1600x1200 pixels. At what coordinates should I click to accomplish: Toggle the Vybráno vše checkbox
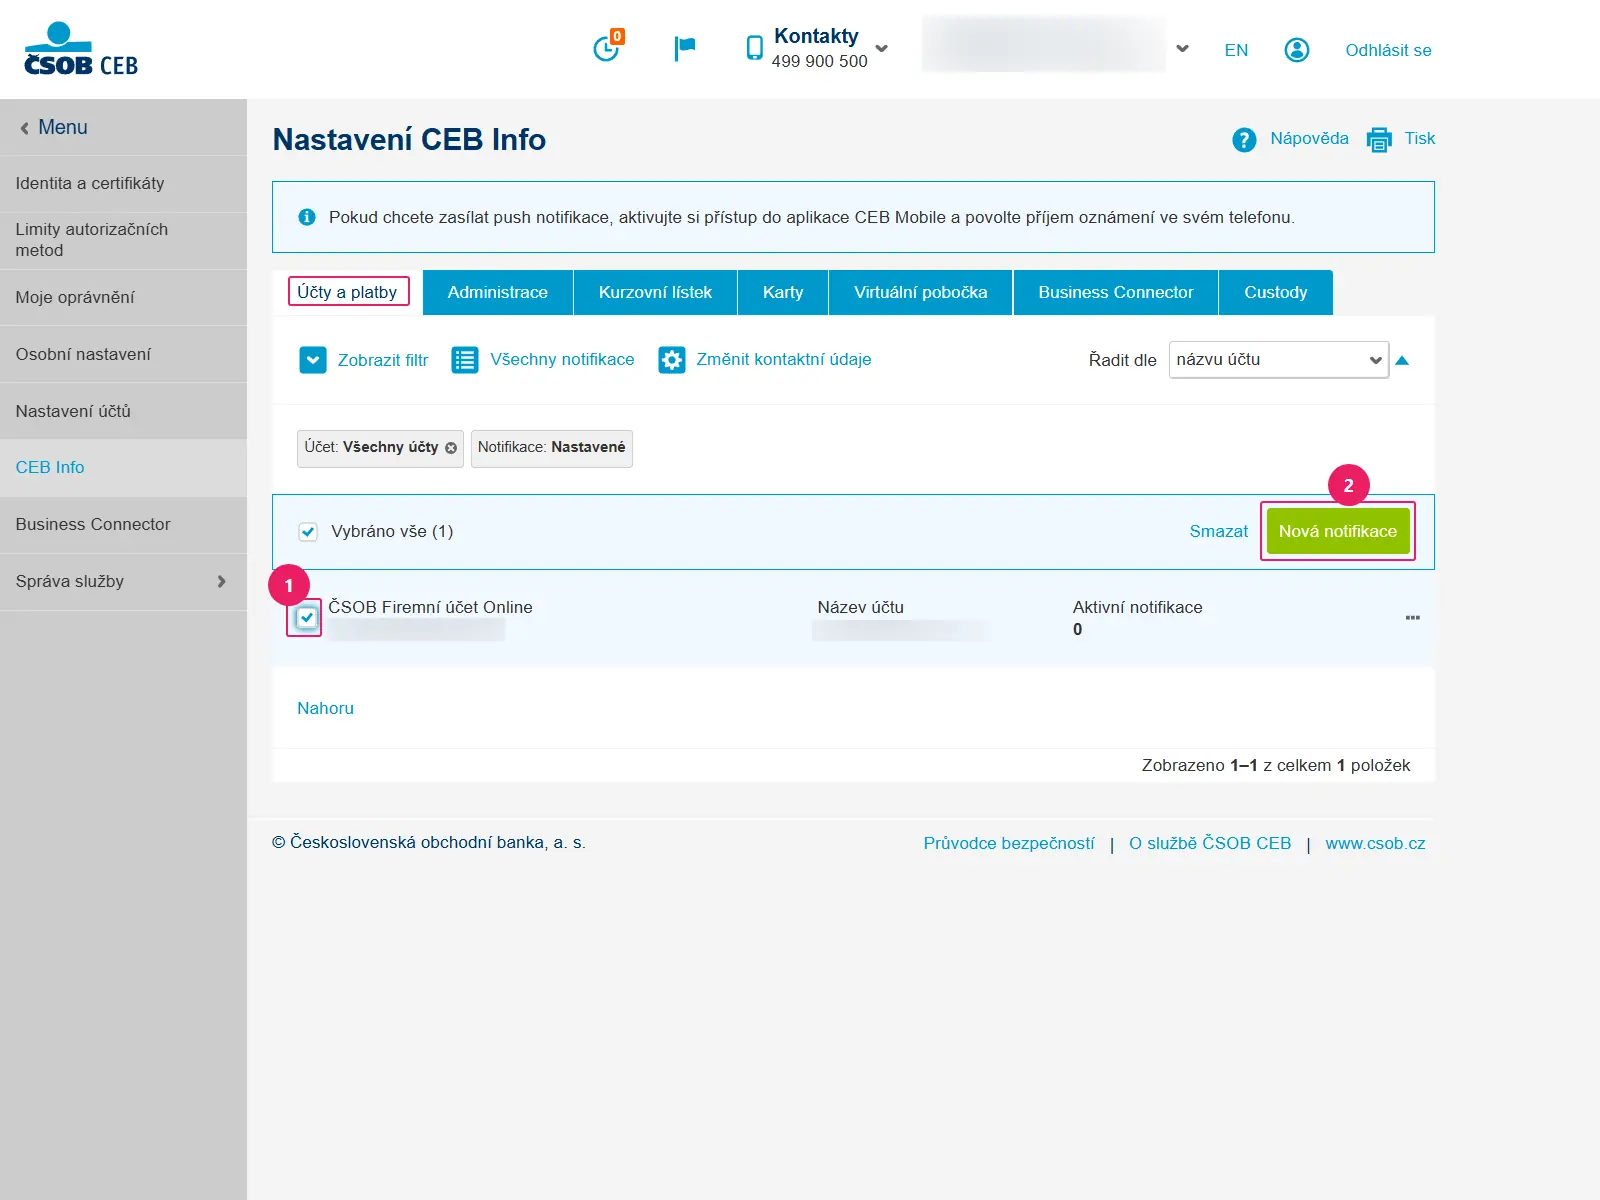click(x=308, y=532)
